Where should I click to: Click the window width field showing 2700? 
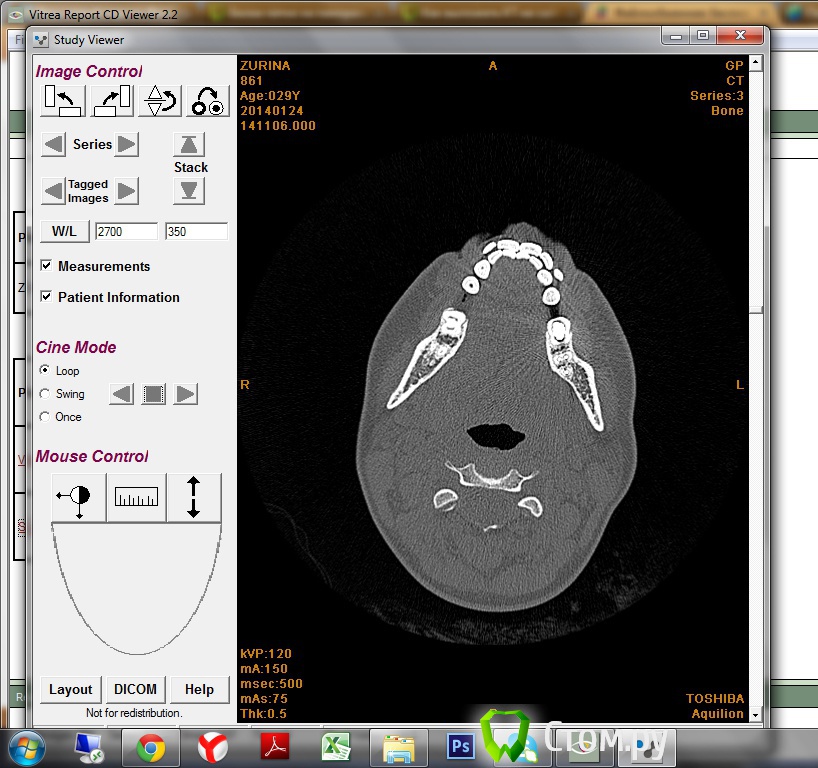click(126, 231)
